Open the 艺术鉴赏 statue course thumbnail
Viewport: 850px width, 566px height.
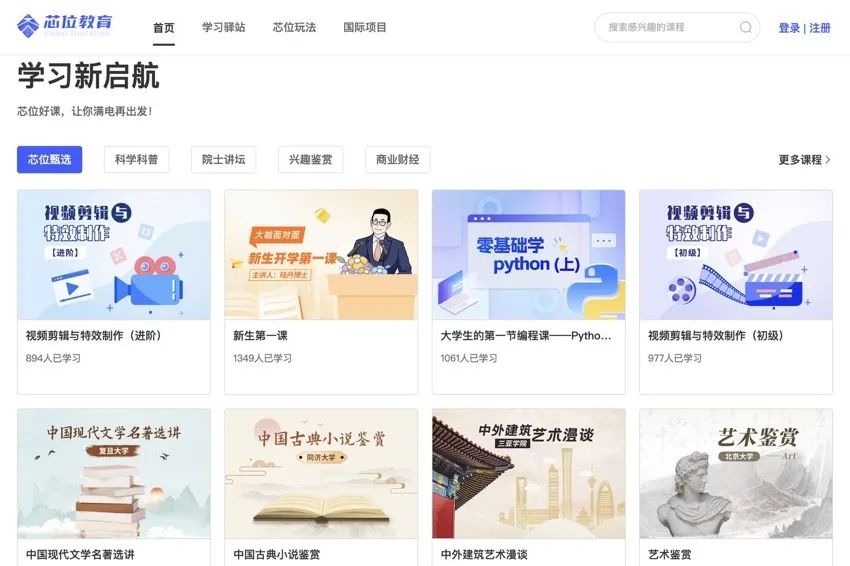(x=736, y=473)
